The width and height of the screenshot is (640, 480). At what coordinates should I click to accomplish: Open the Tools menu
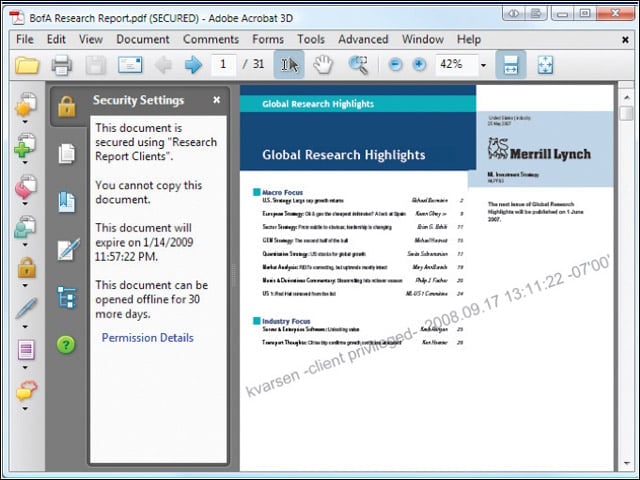(311, 40)
